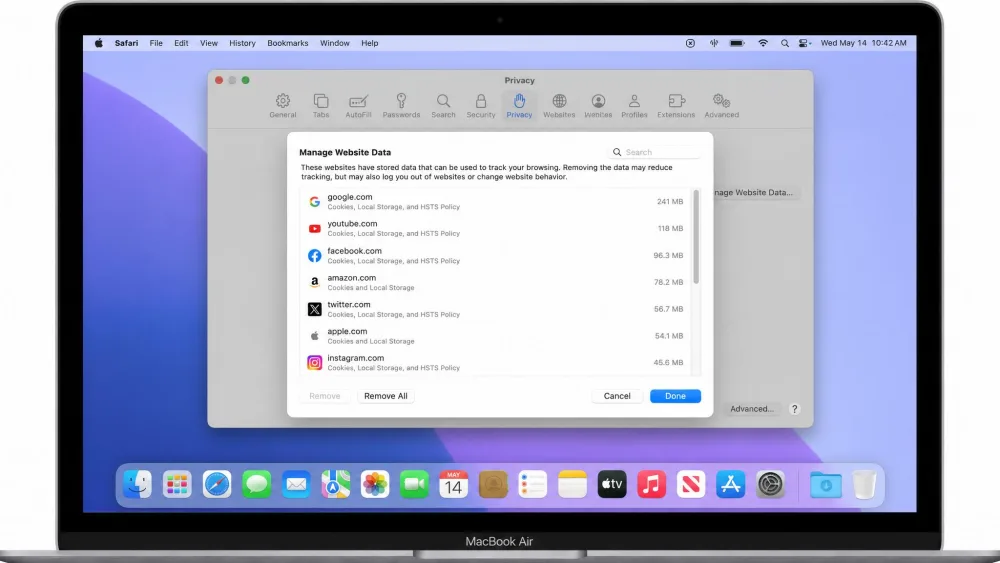Open the Edit menu

pyautogui.click(x=181, y=43)
